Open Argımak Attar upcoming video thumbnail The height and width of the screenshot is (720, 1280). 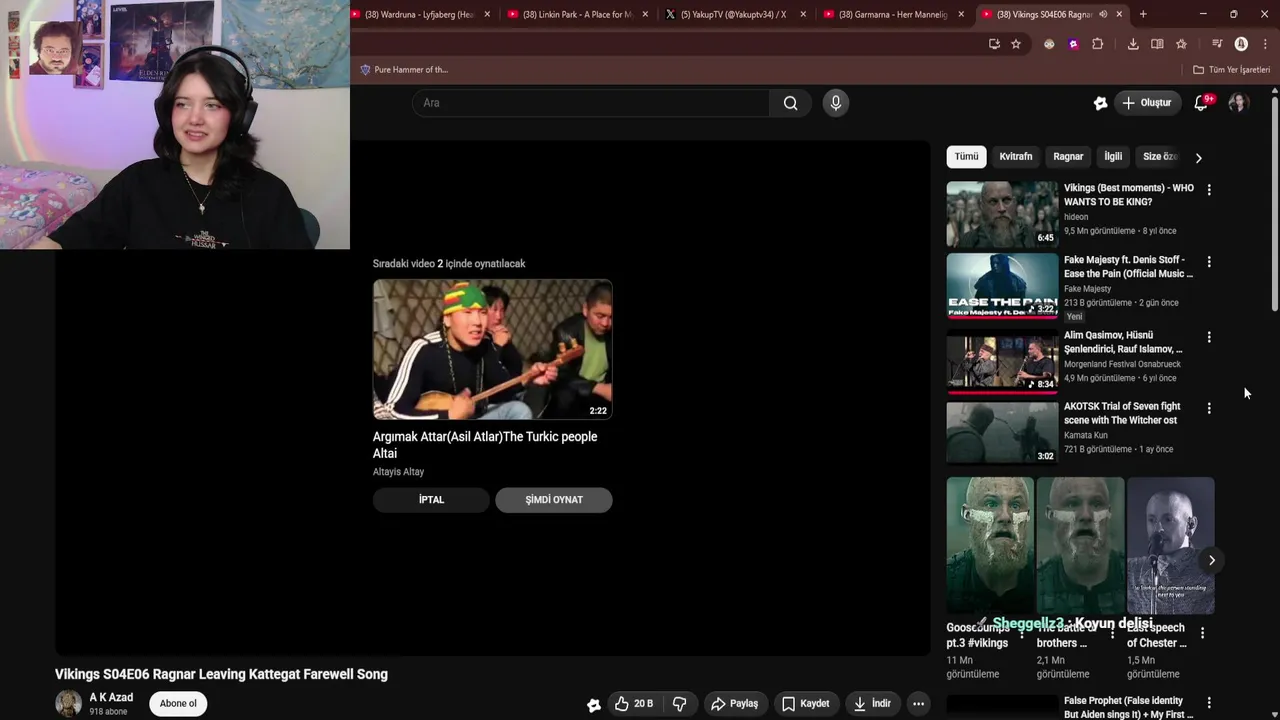492,349
